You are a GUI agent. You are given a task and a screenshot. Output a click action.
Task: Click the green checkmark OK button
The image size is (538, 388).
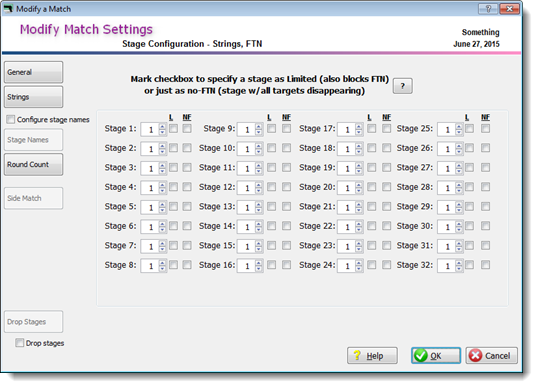tap(436, 355)
